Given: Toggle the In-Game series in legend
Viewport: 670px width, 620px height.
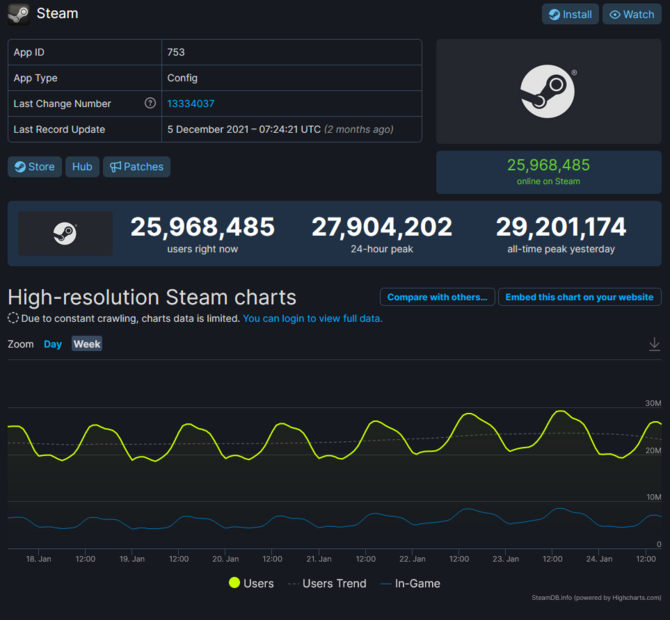Looking at the screenshot, I should point(410,583).
